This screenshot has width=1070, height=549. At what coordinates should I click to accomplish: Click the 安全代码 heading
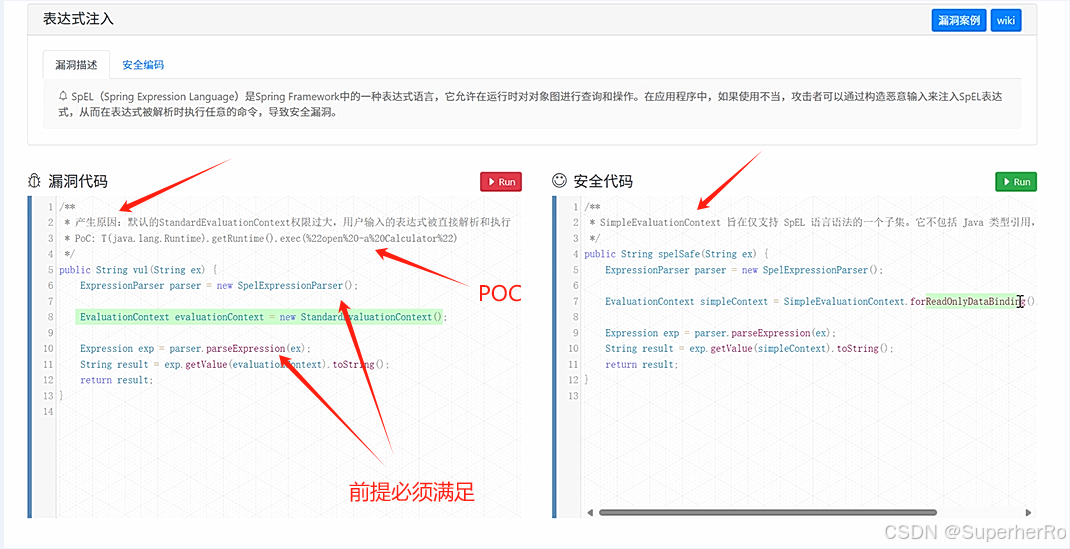click(603, 181)
